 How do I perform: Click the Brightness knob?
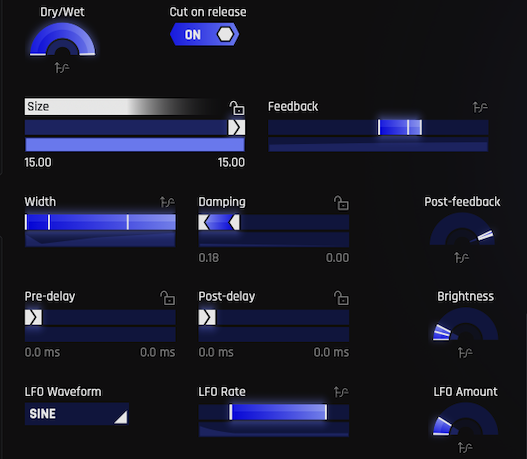pos(465,324)
